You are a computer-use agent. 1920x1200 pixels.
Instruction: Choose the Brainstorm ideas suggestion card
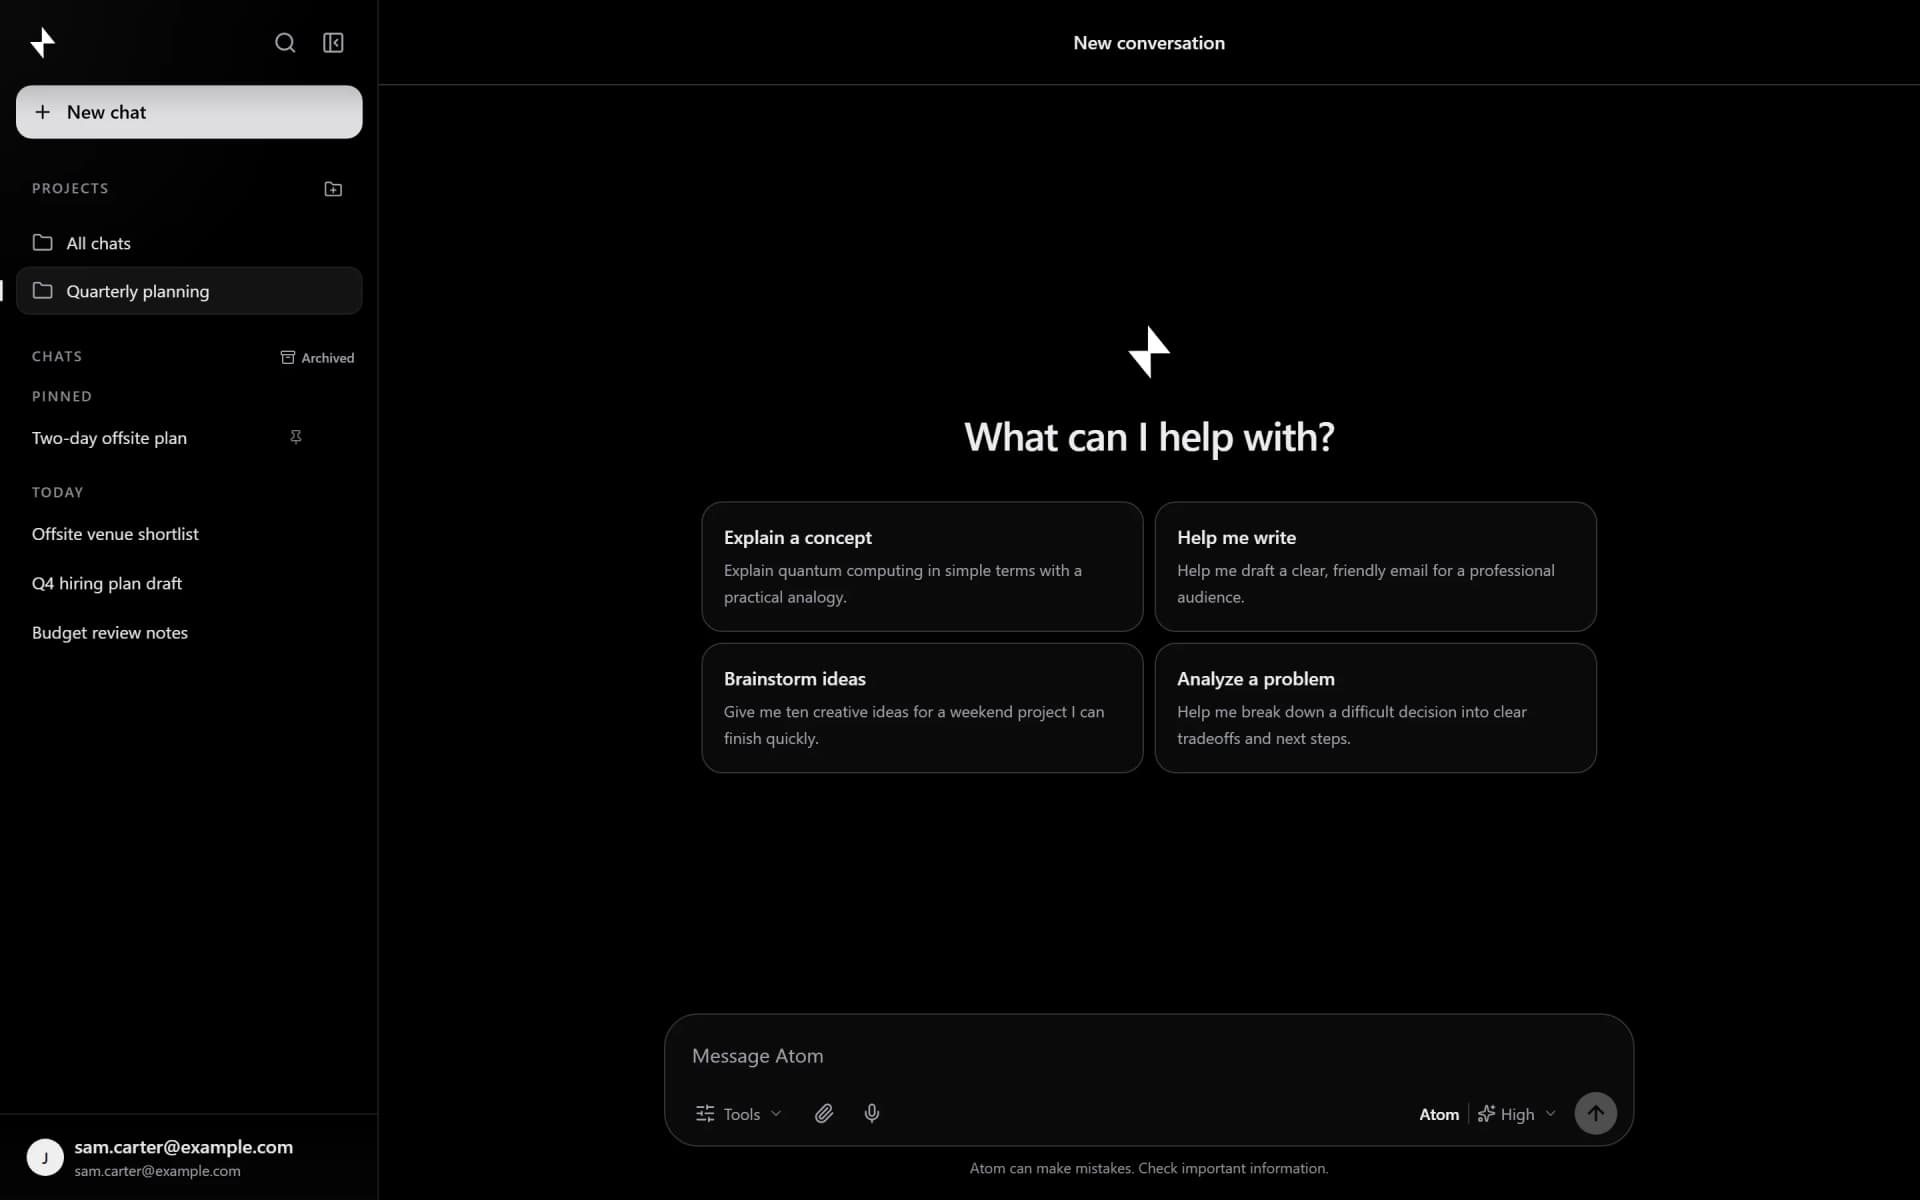point(922,708)
